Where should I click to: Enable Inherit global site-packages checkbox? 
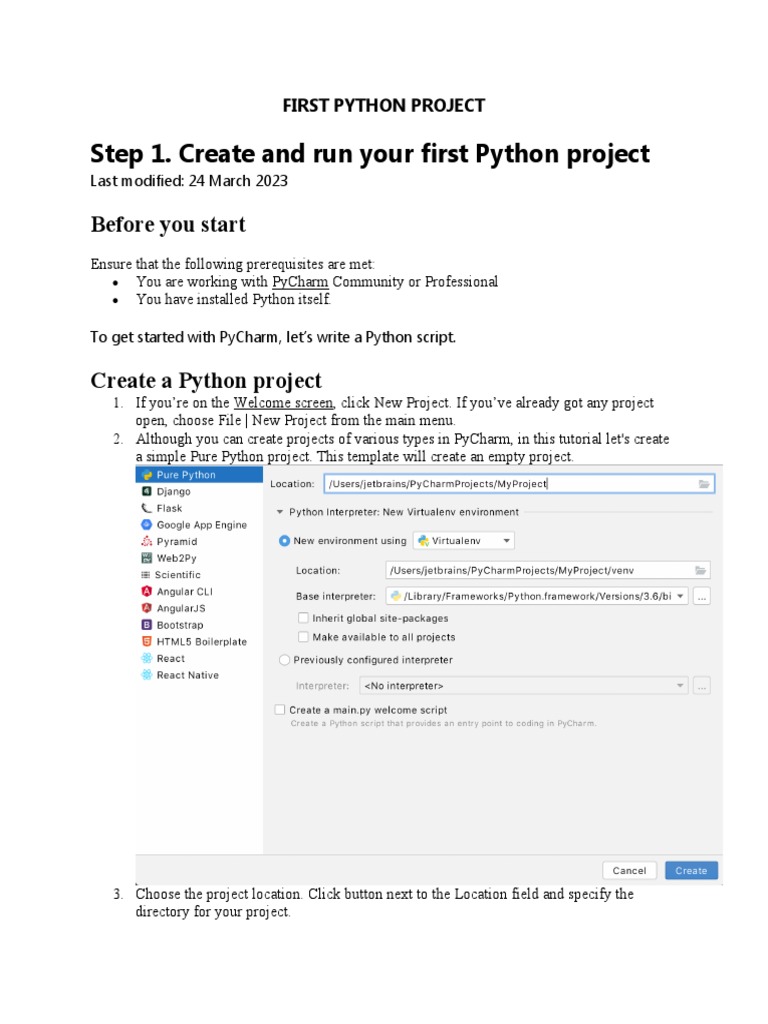pos(303,619)
